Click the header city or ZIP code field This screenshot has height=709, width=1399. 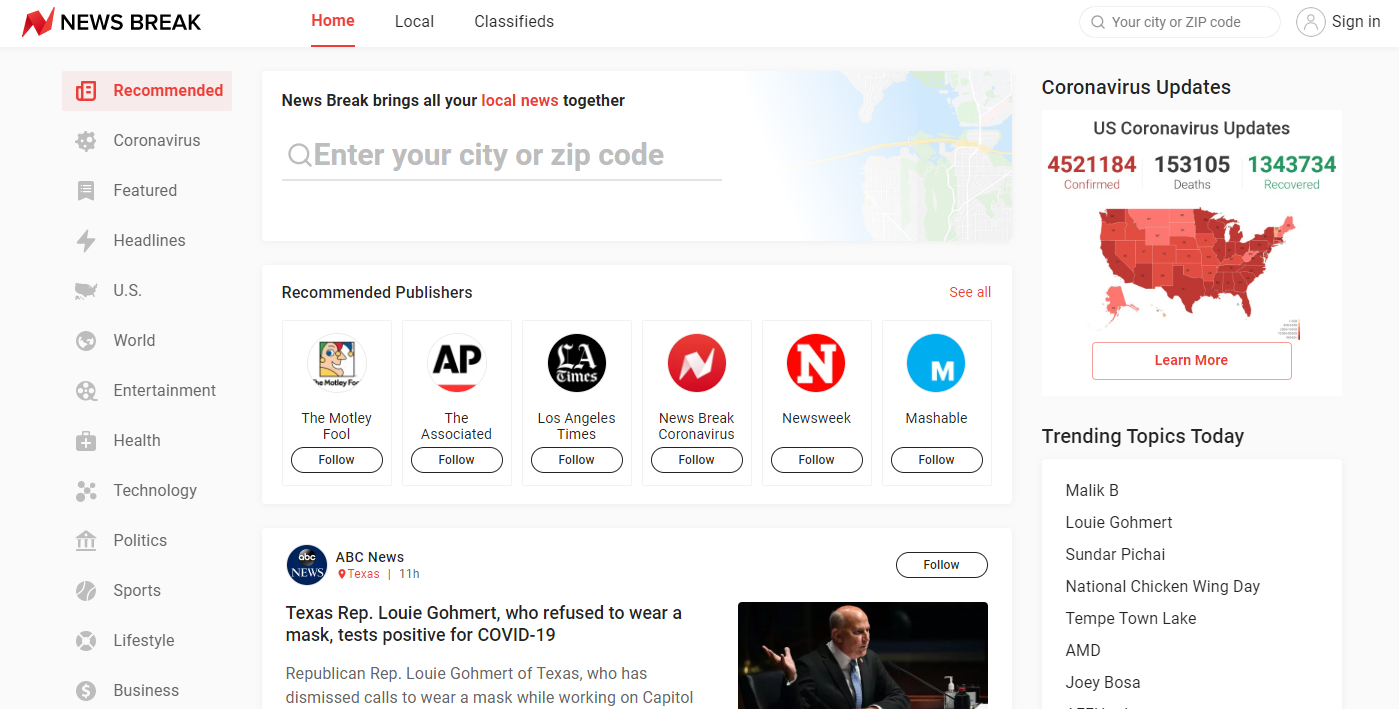(x=1180, y=22)
